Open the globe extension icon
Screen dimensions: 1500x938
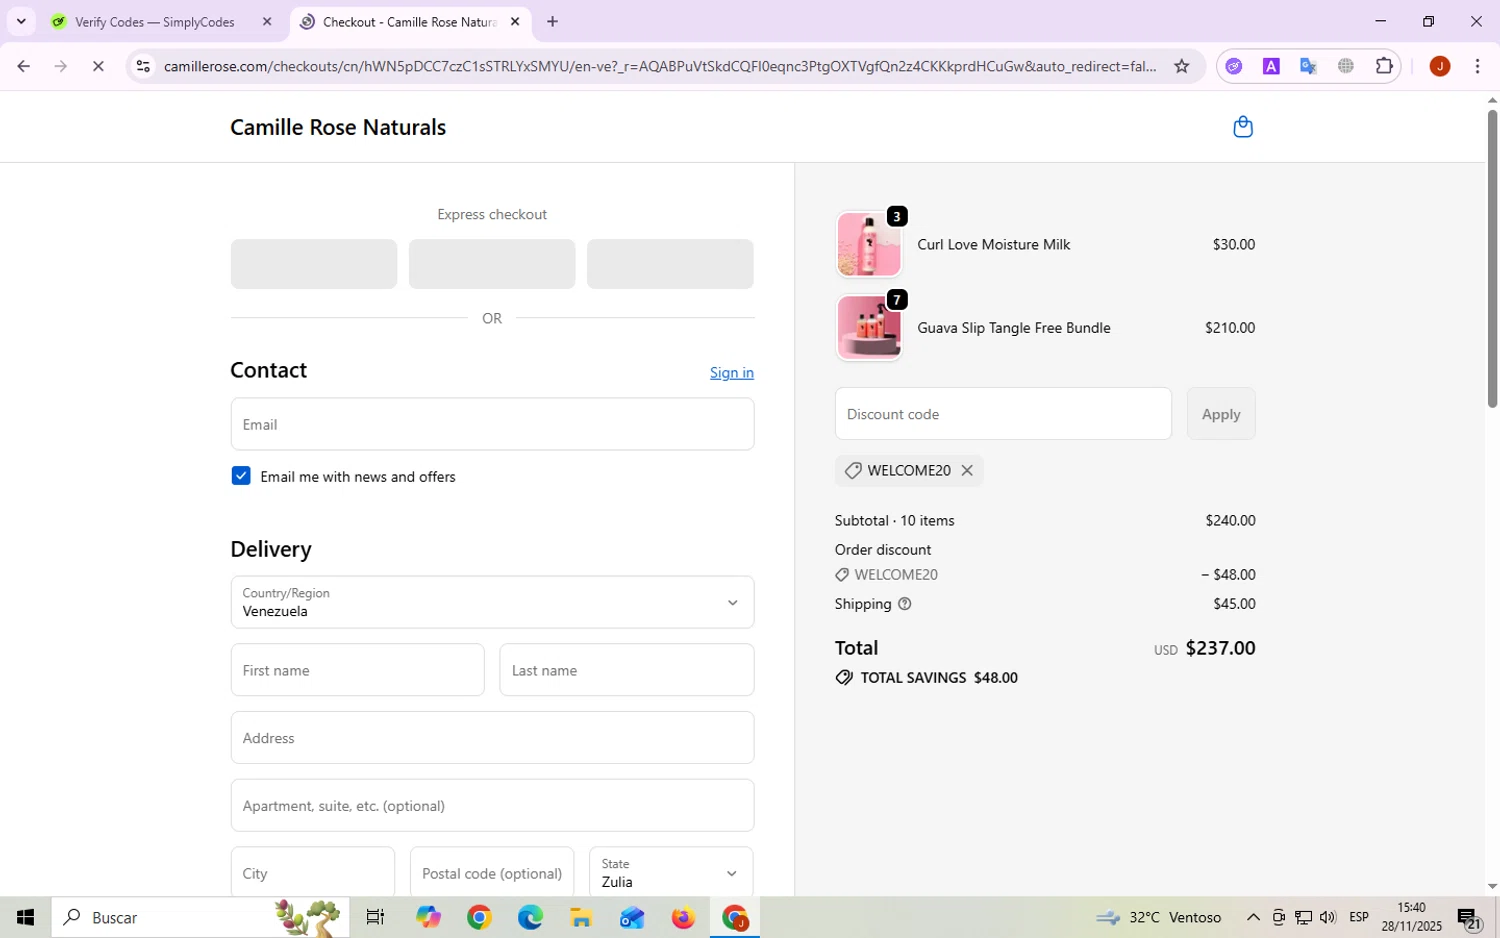[x=1346, y=66]
